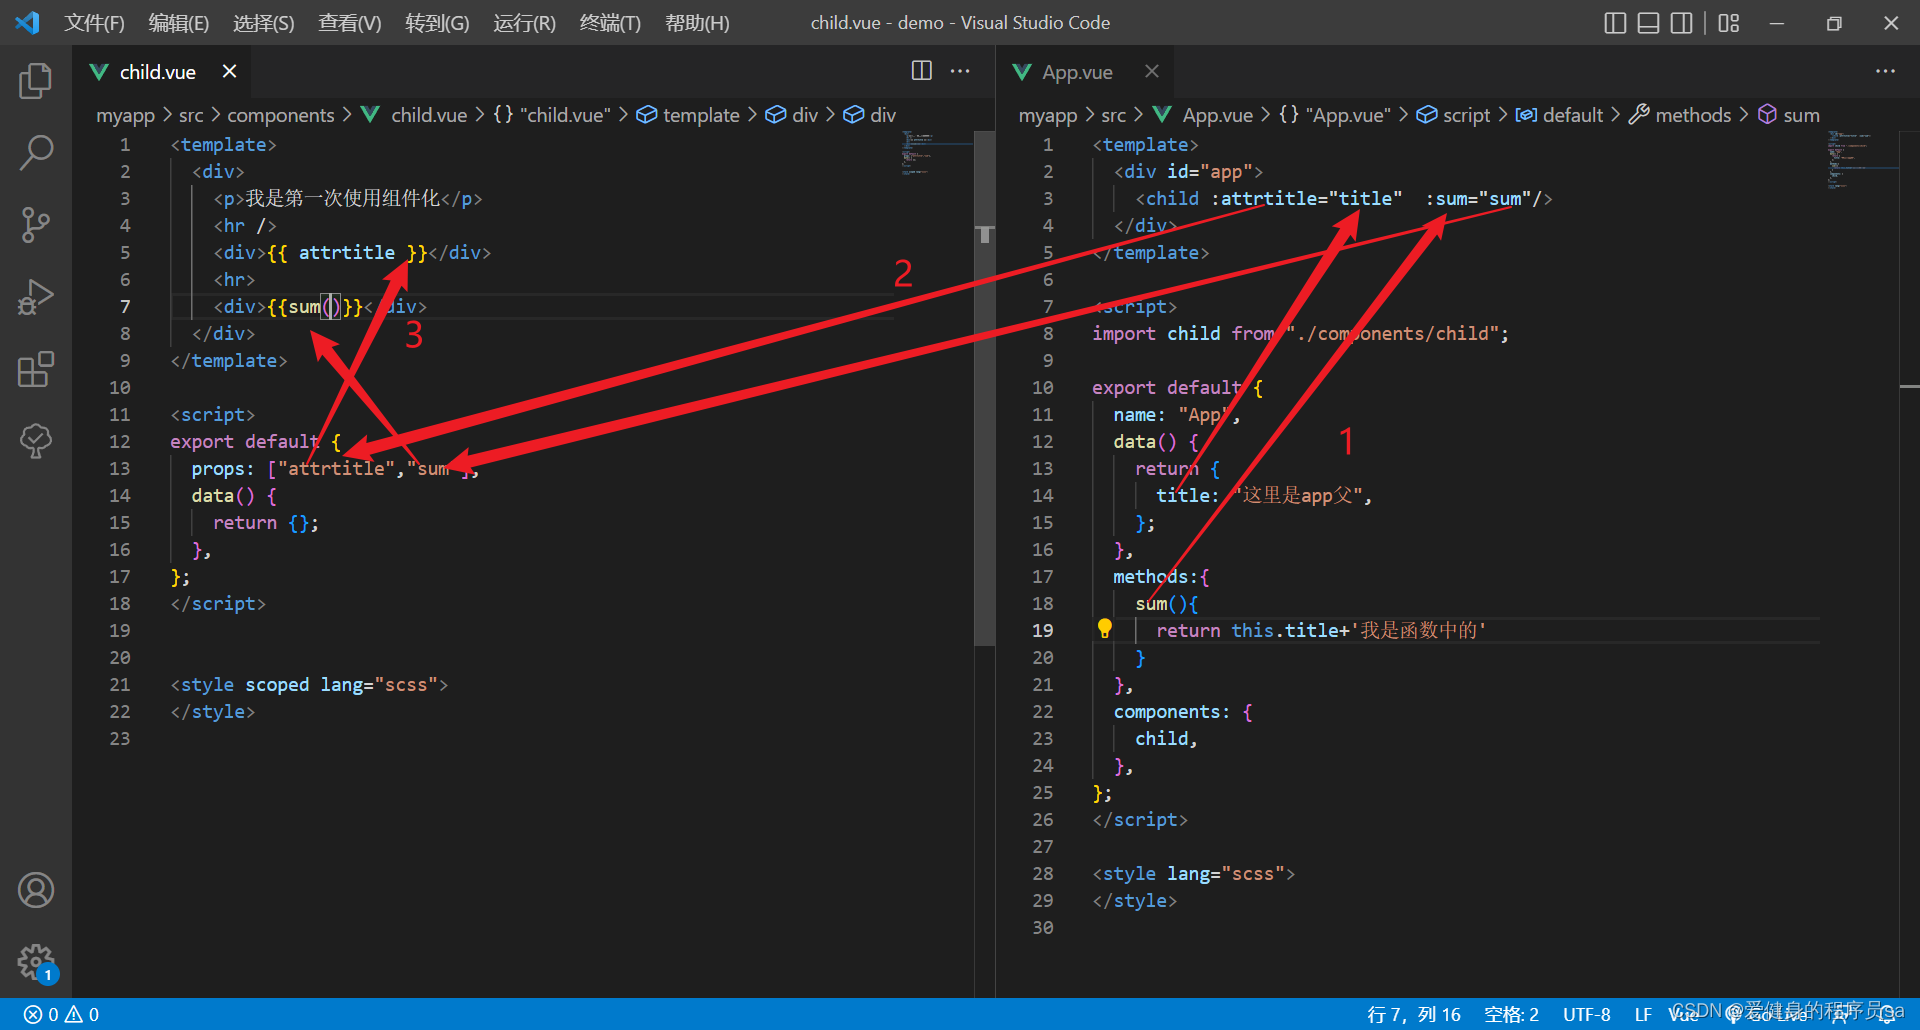Click the '<style scoped lang="scss">' line in child.vue

309,684
